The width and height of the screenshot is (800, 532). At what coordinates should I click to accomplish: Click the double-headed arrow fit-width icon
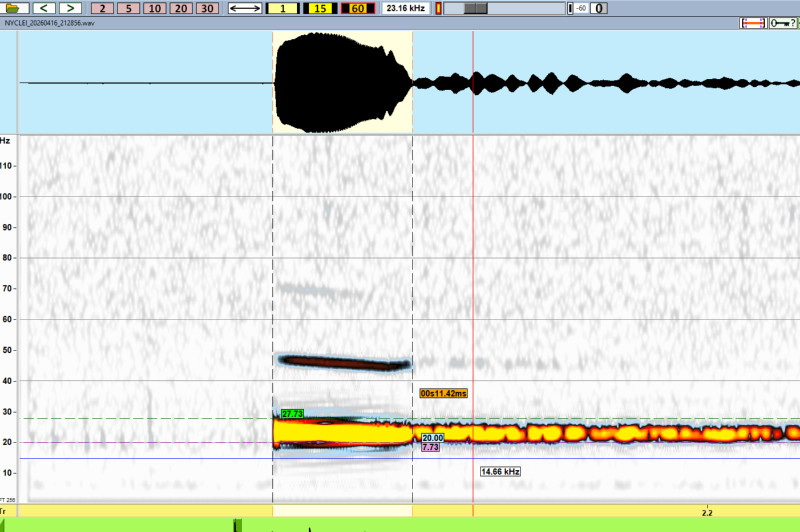[245, 8]
